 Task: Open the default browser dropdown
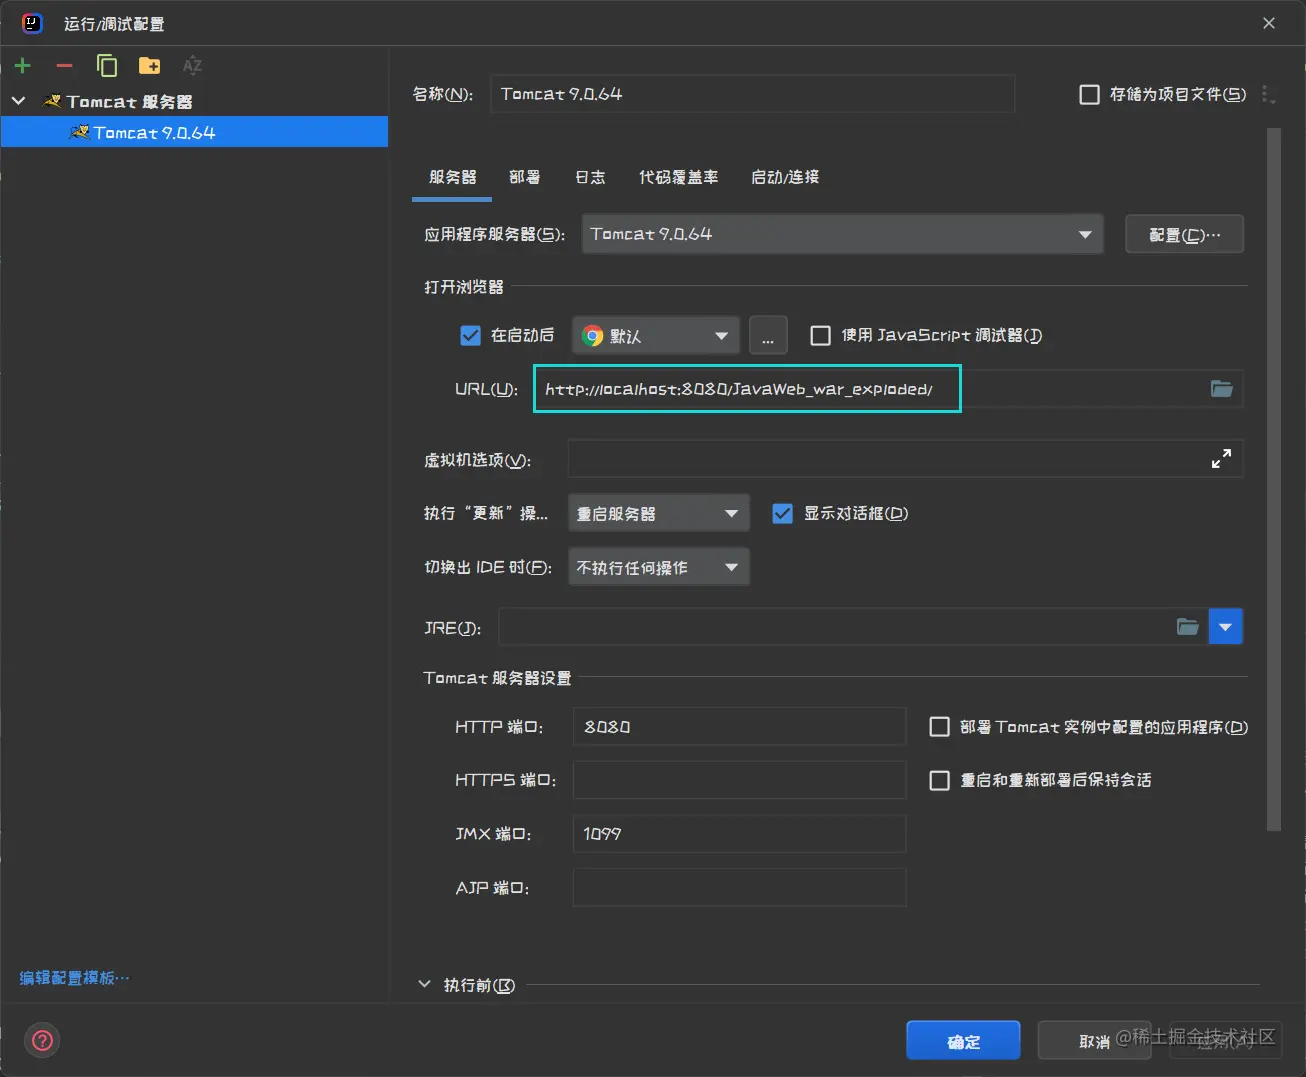point(656,336)
